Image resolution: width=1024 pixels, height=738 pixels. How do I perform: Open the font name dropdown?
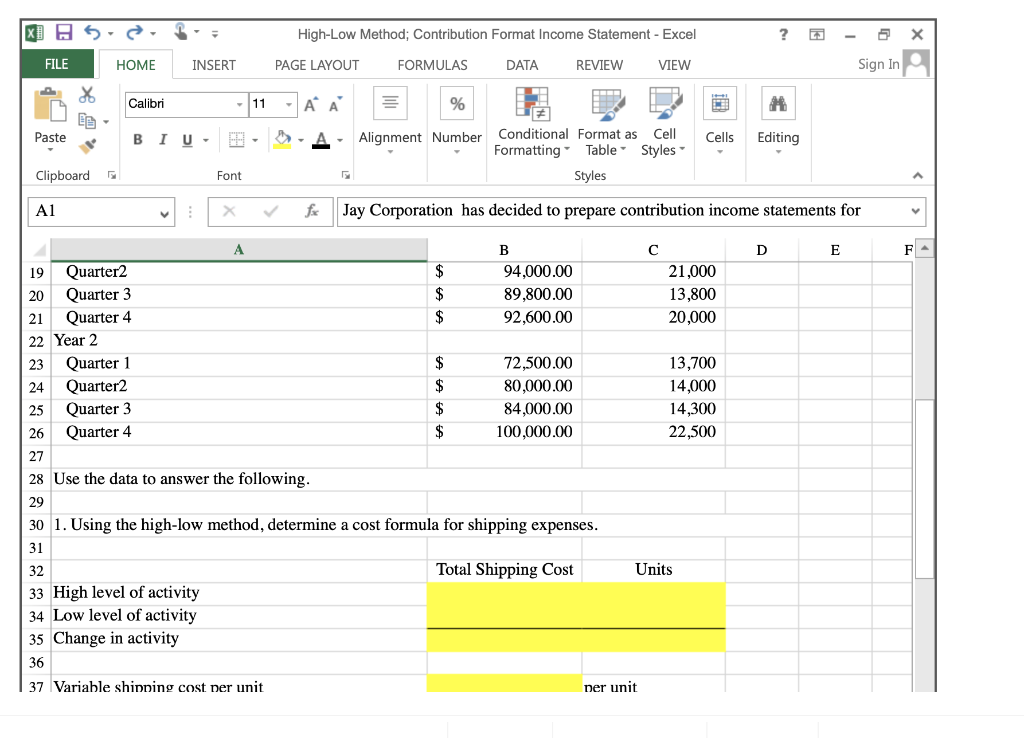click(x=239, y=104)
